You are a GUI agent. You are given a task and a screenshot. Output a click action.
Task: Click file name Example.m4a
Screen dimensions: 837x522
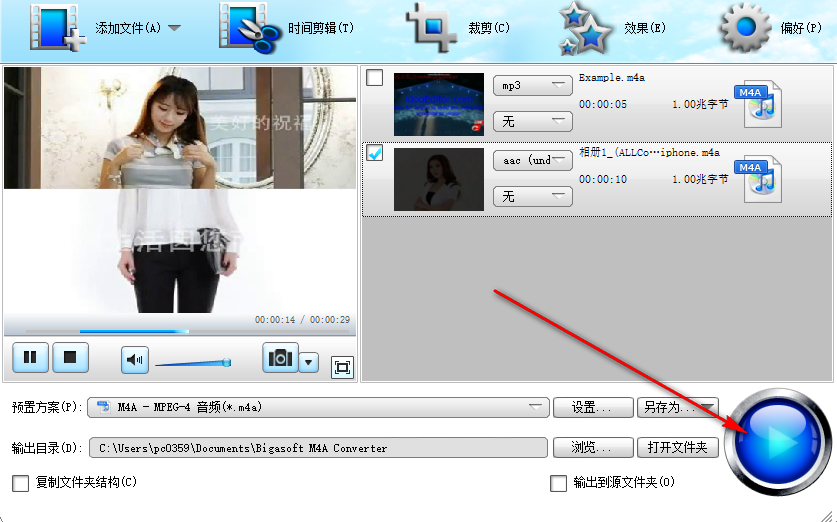point(612,78)
